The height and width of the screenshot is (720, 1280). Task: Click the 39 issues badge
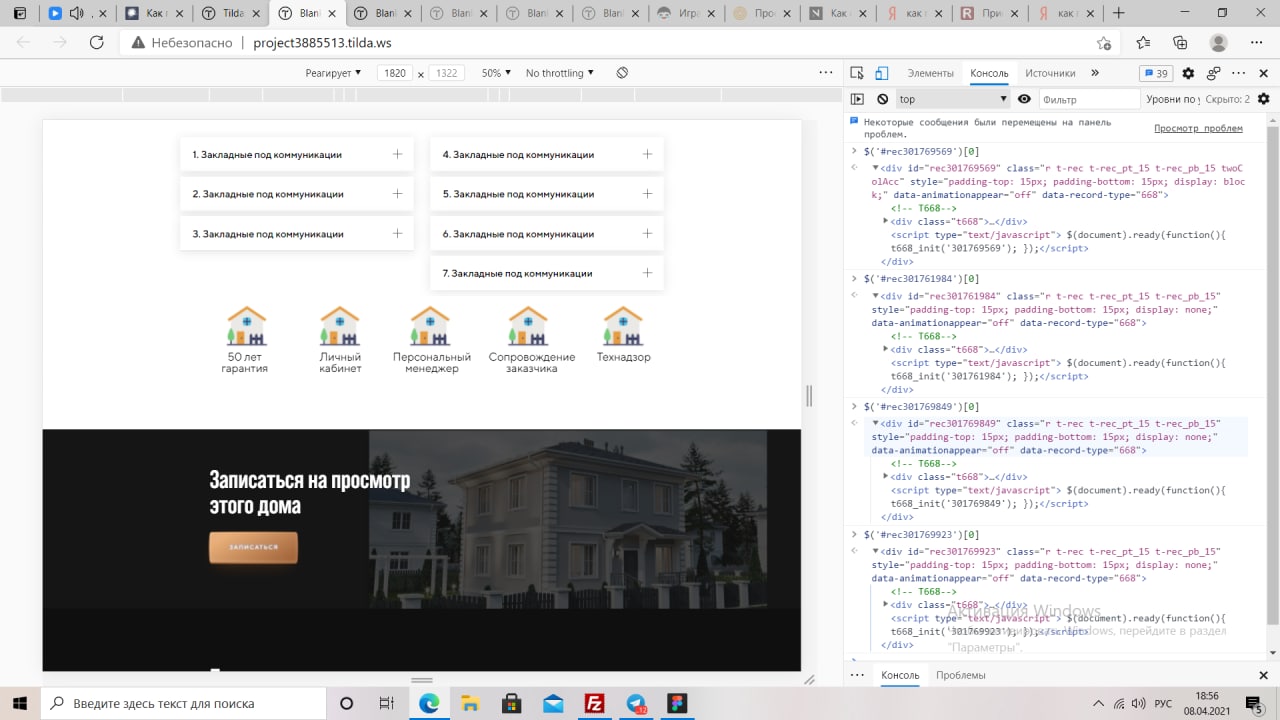pos(1157,73)
